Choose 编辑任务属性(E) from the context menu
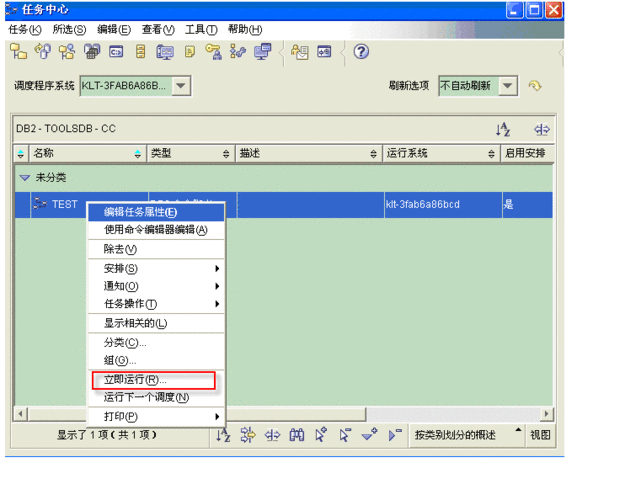Screen dimensions: 641x500 point(156,212)
